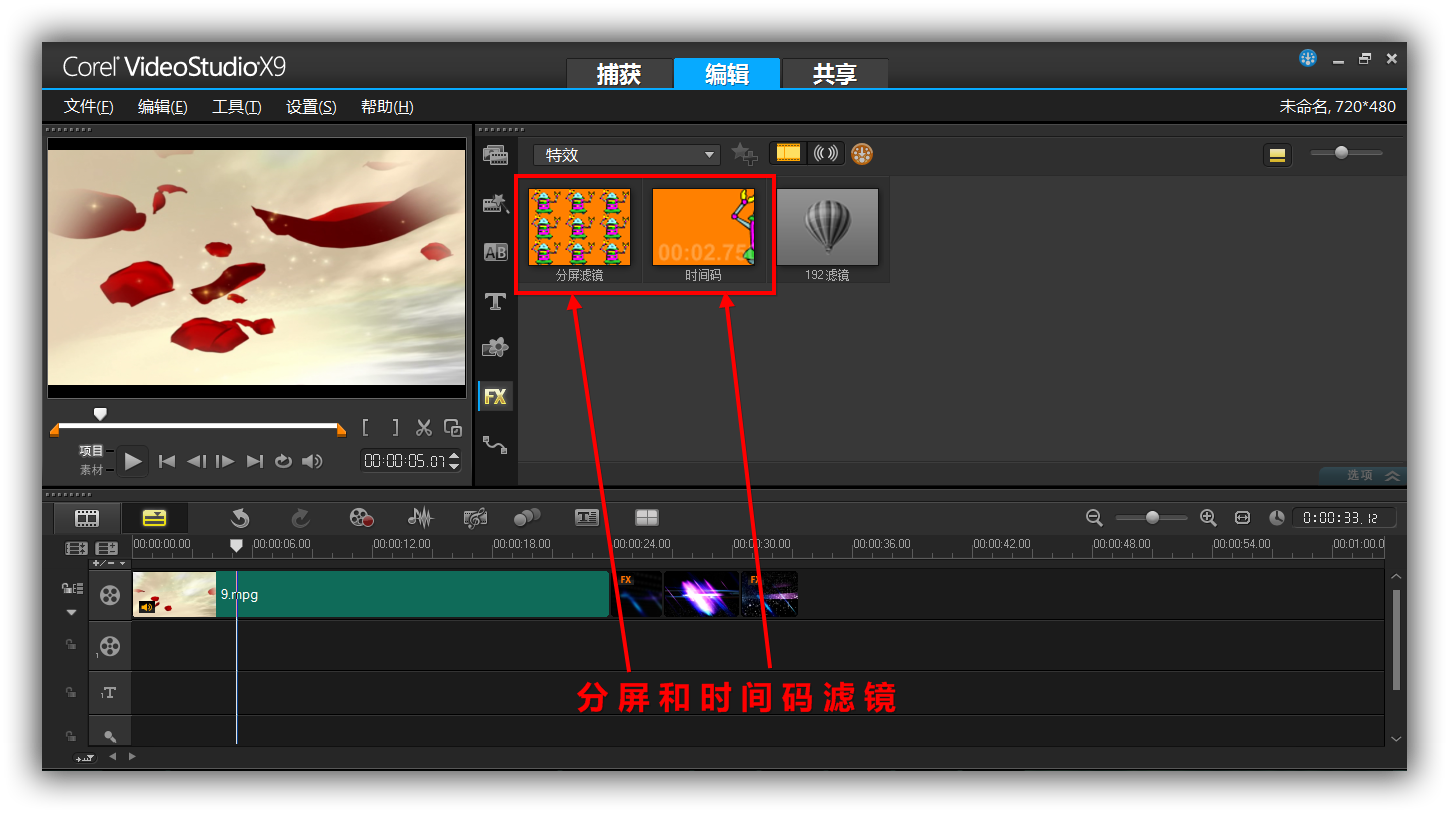Open the Transition (AB) library panel
The image size is (1449, 813).
point(495,252)
